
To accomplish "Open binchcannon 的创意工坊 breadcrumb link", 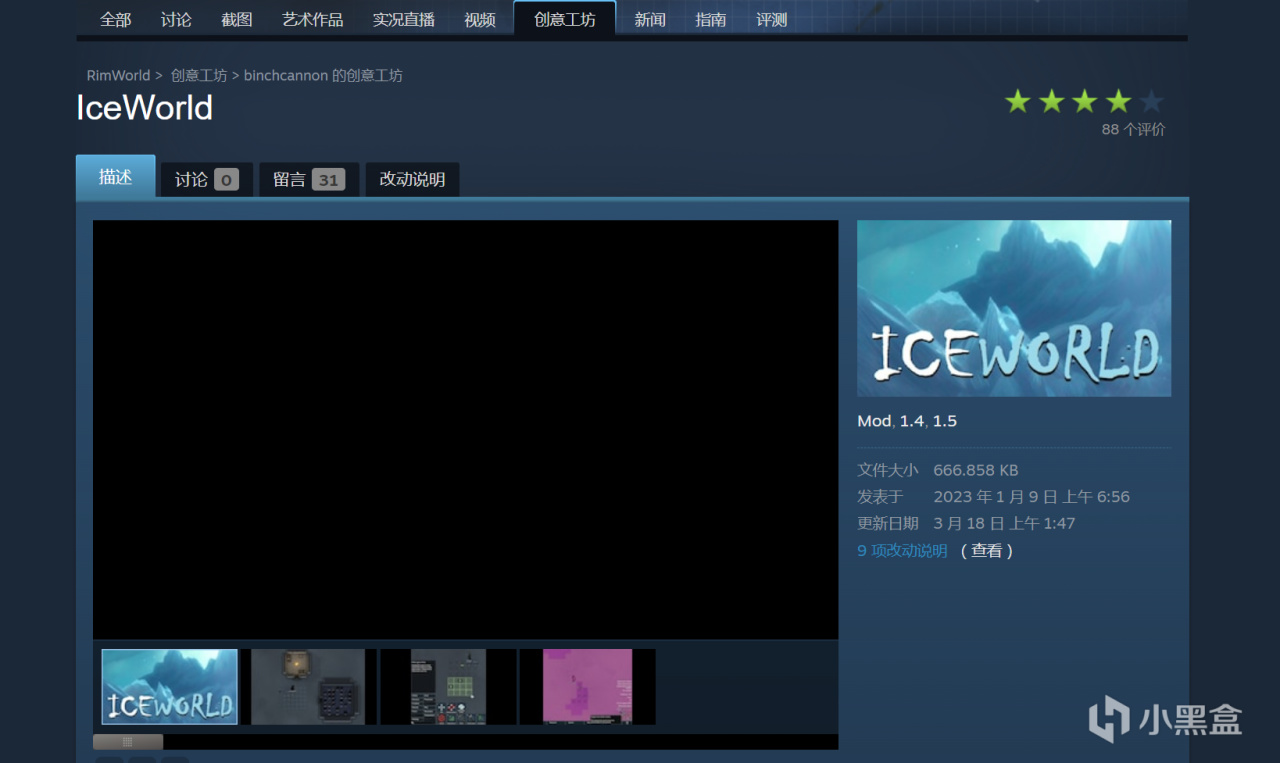I will tap(323, 75).
